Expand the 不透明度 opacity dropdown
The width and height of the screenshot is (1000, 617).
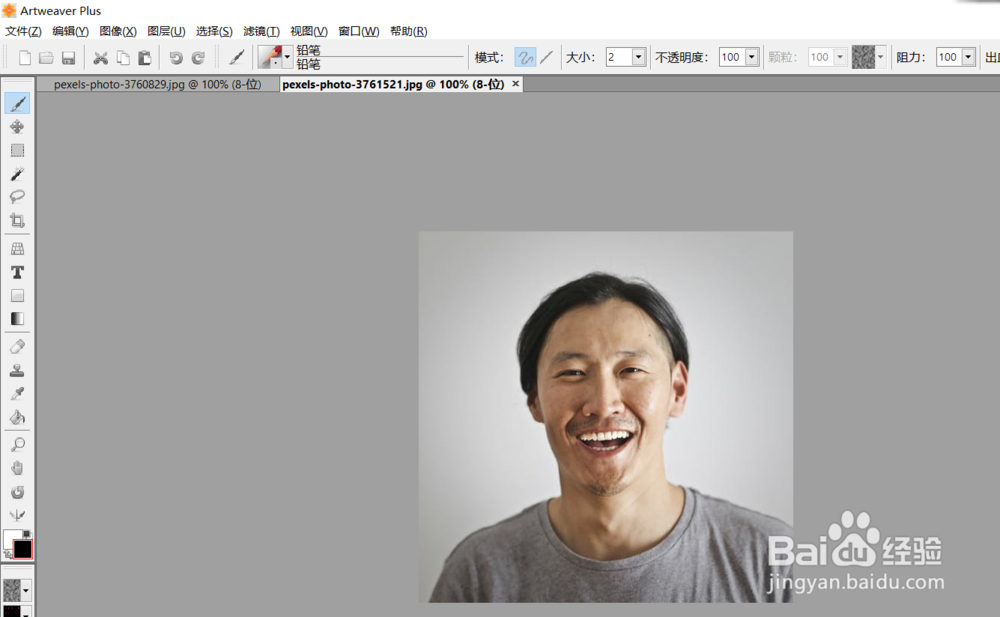point(752,57)
